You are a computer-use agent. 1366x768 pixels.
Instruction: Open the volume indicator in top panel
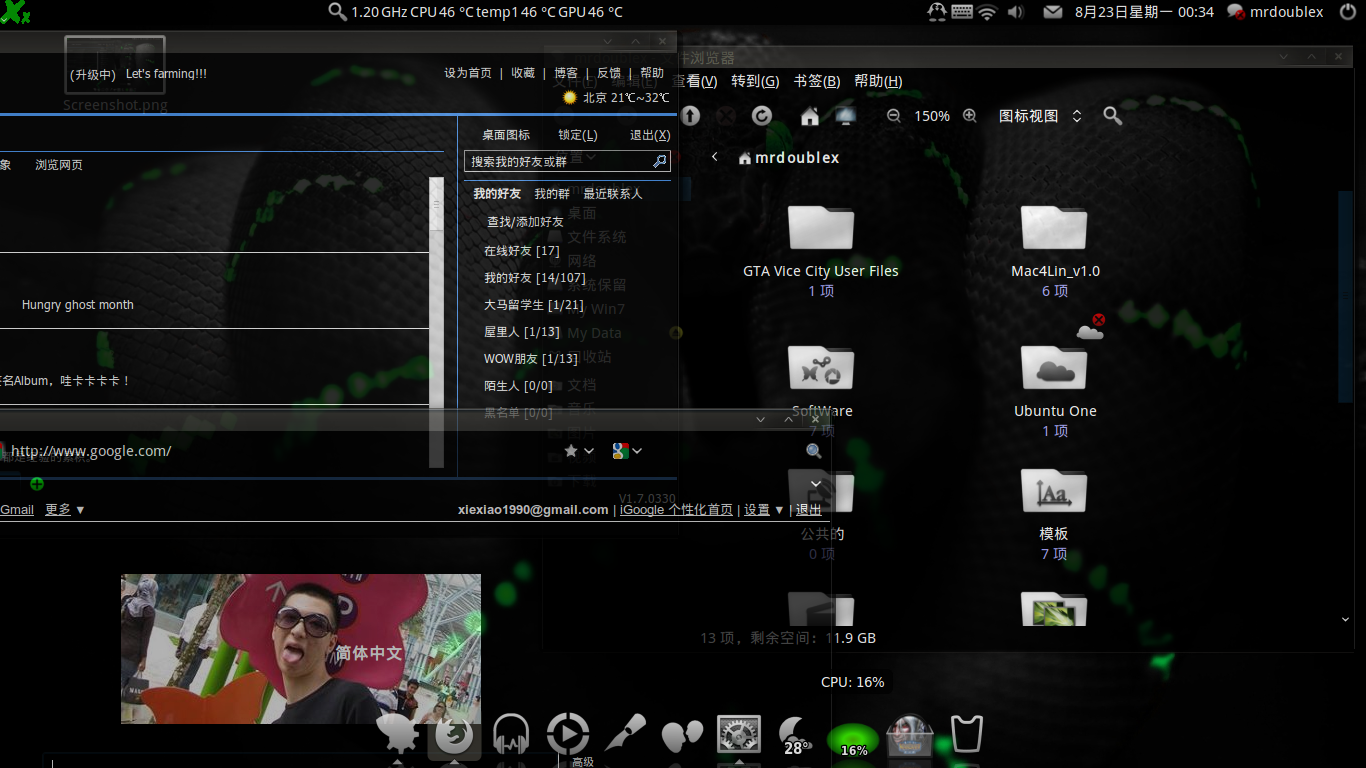pos(1016,12)
